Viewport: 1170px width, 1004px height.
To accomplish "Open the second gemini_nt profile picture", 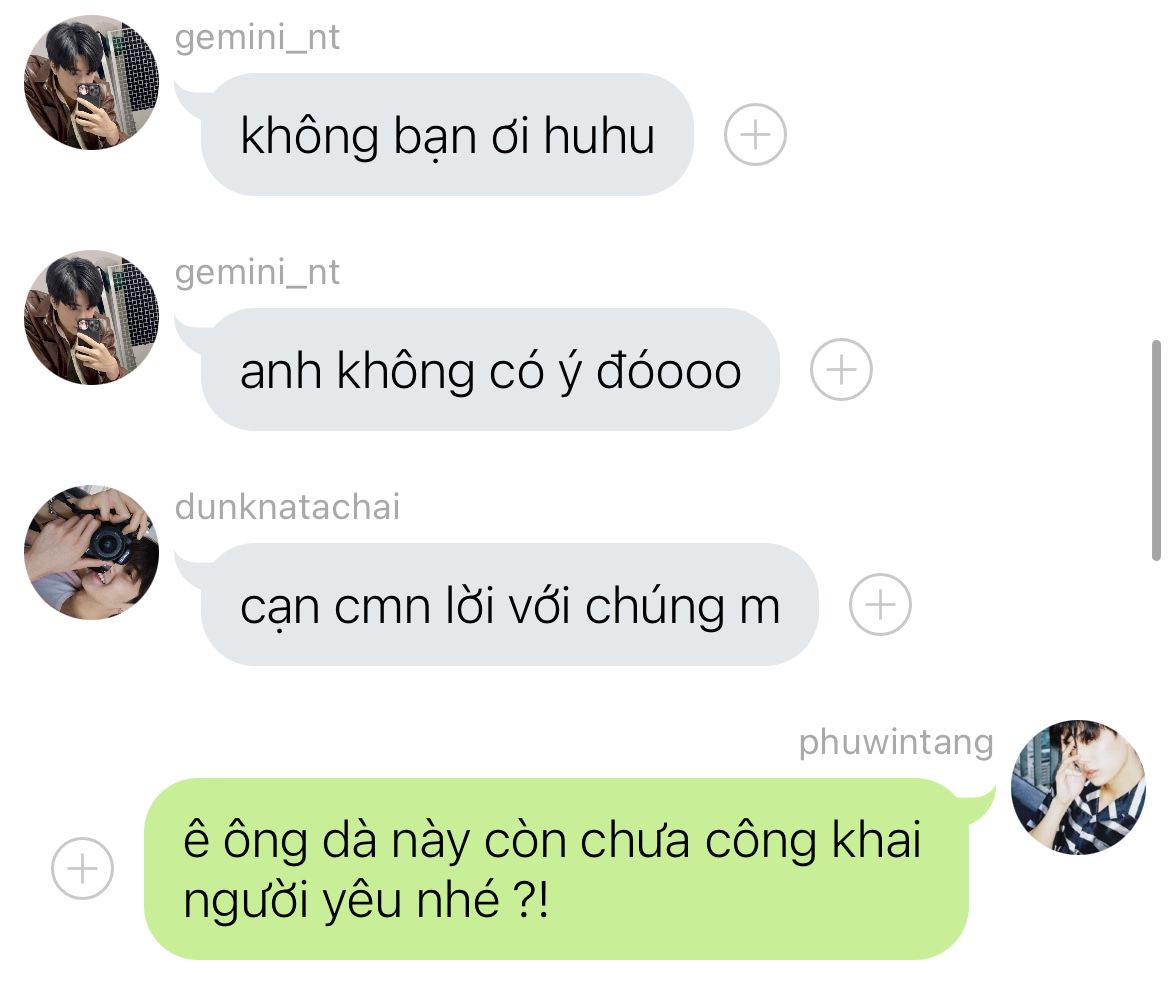I will (x=91, y=318).
